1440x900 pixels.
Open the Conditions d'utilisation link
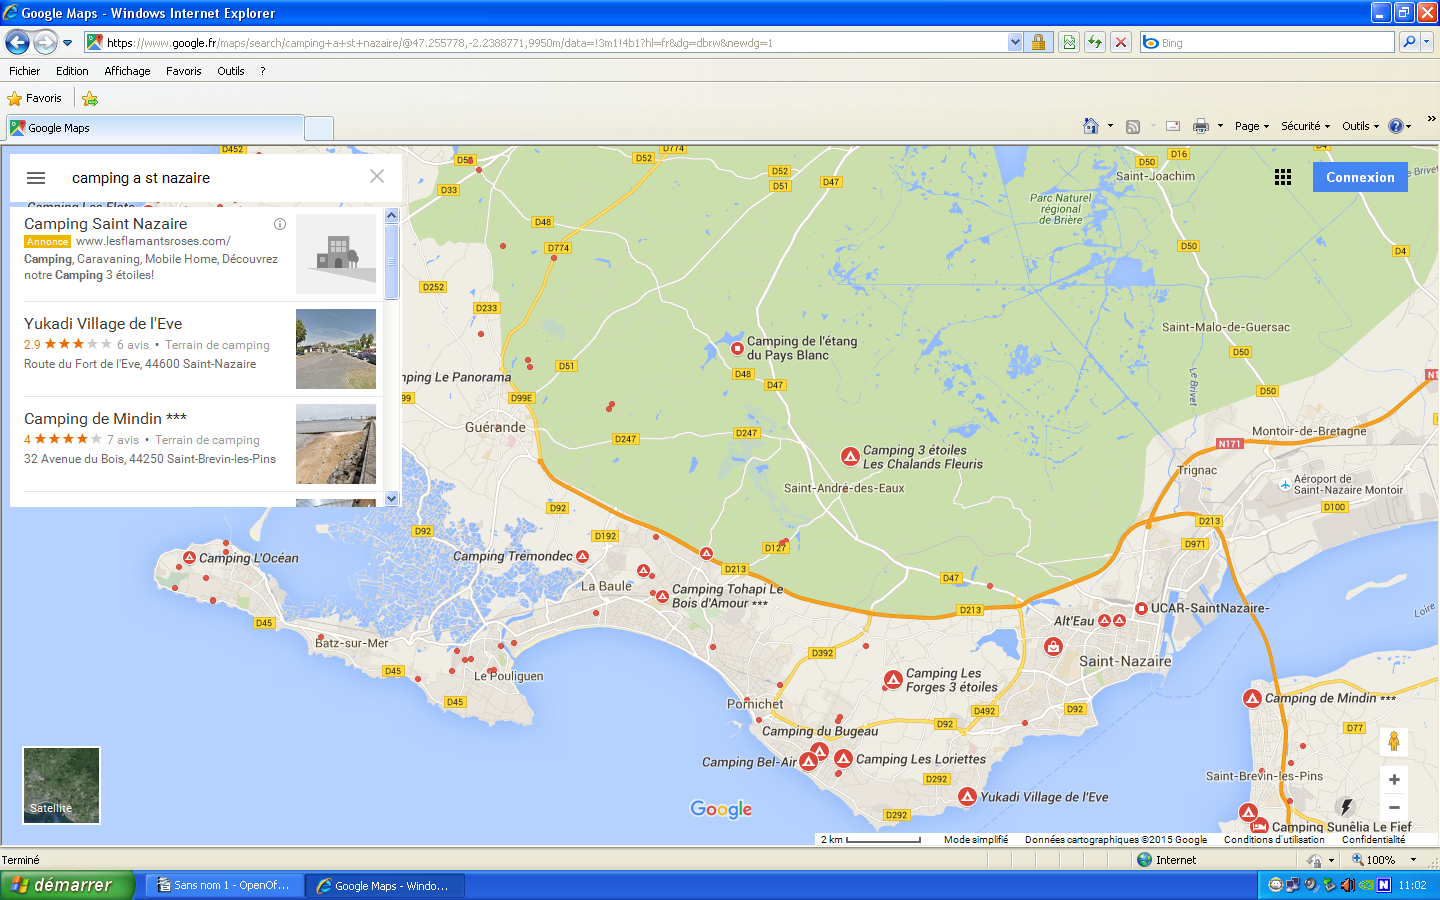1274,840
